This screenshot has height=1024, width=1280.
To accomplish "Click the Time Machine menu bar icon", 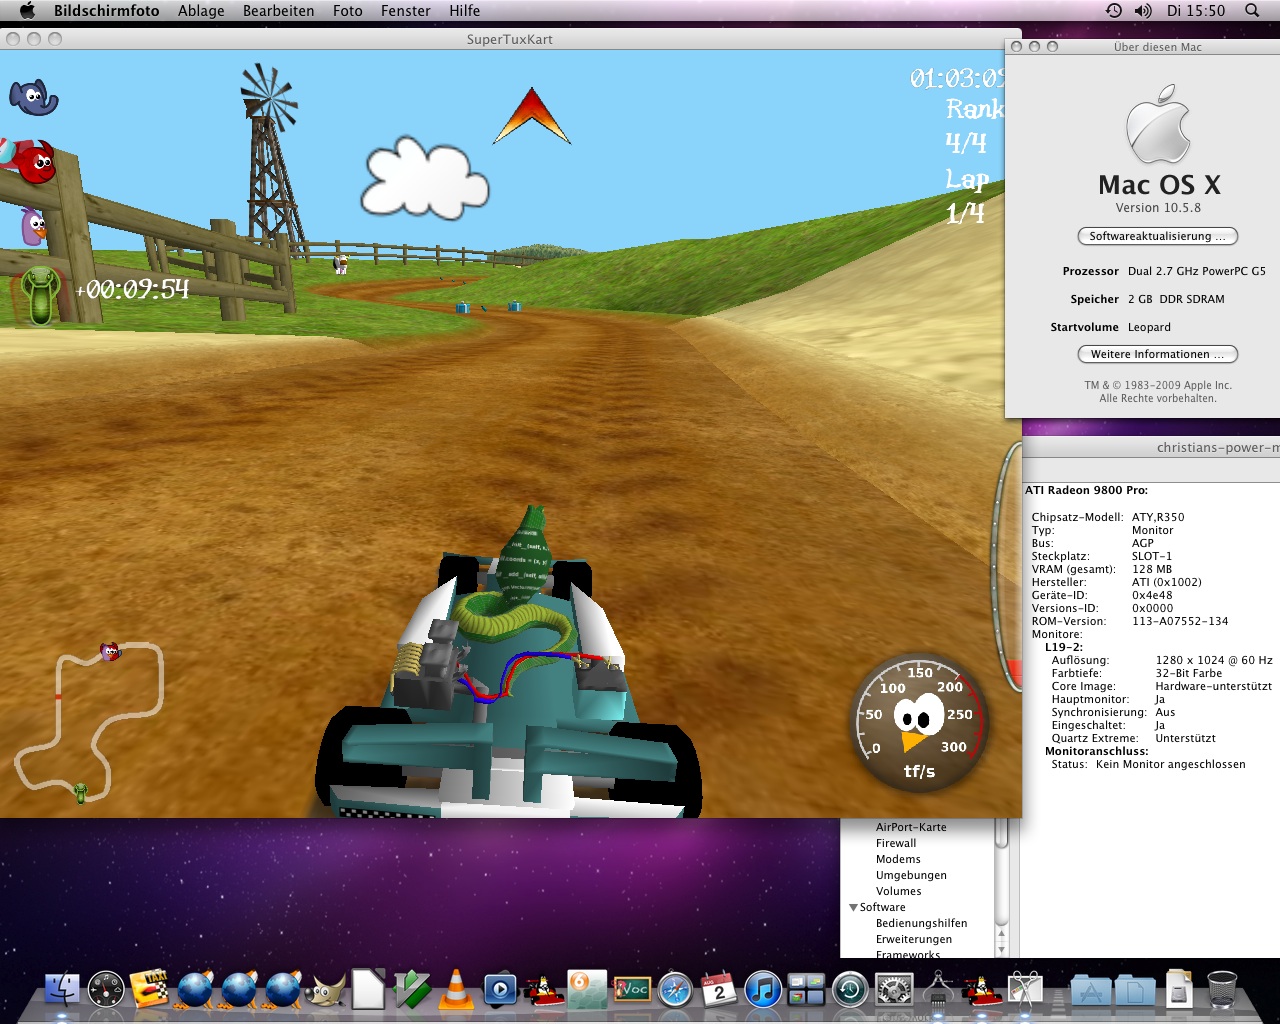I will tap(1113, 11).
